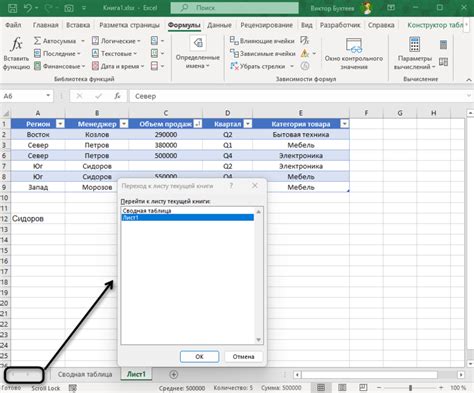474x393 pixels.
Task: Zoom out with the minus button
Action: coord(379,388)
